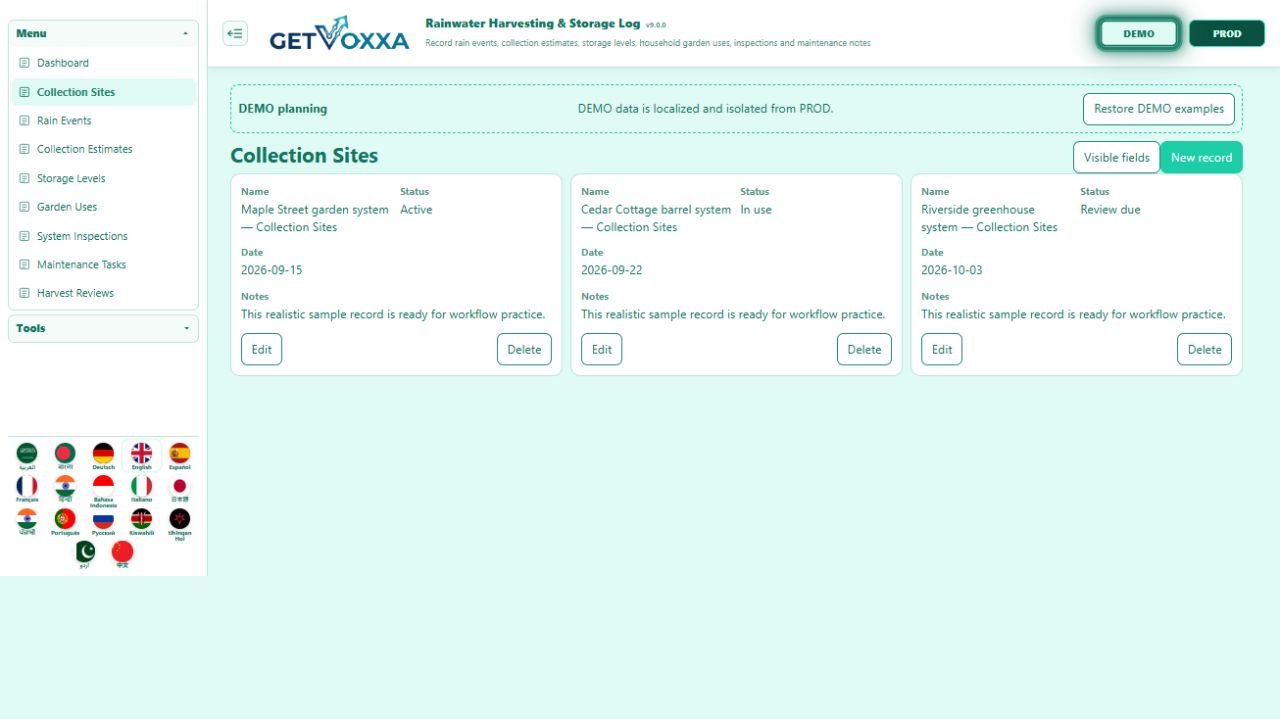Viewport: 1280px width, 719px height.
Task: Click the Harvest Reviews list icon
Action: pos(24,294)
